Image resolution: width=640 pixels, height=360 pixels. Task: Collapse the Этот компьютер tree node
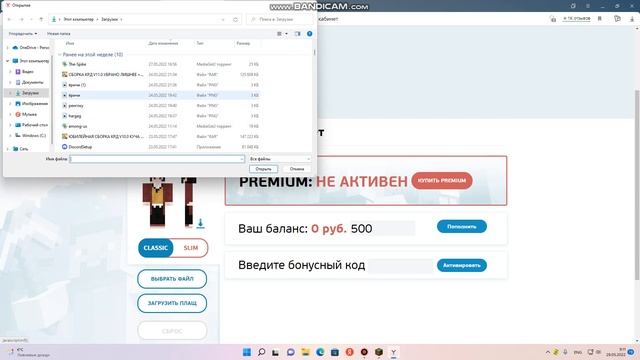click(7, 61)
